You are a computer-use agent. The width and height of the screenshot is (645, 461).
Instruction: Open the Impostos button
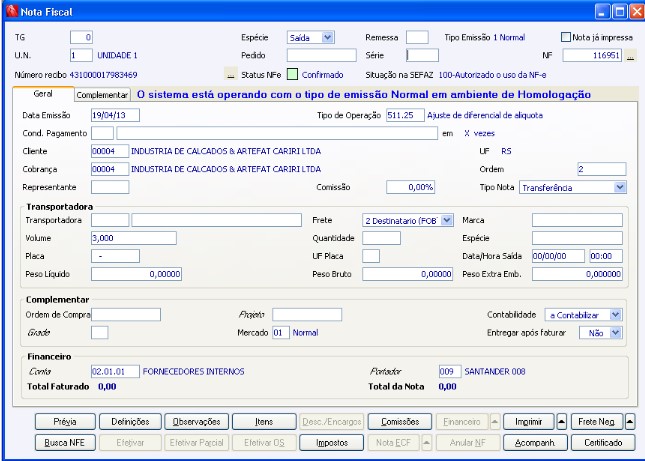pyautogui.click(x=332, y=442)
